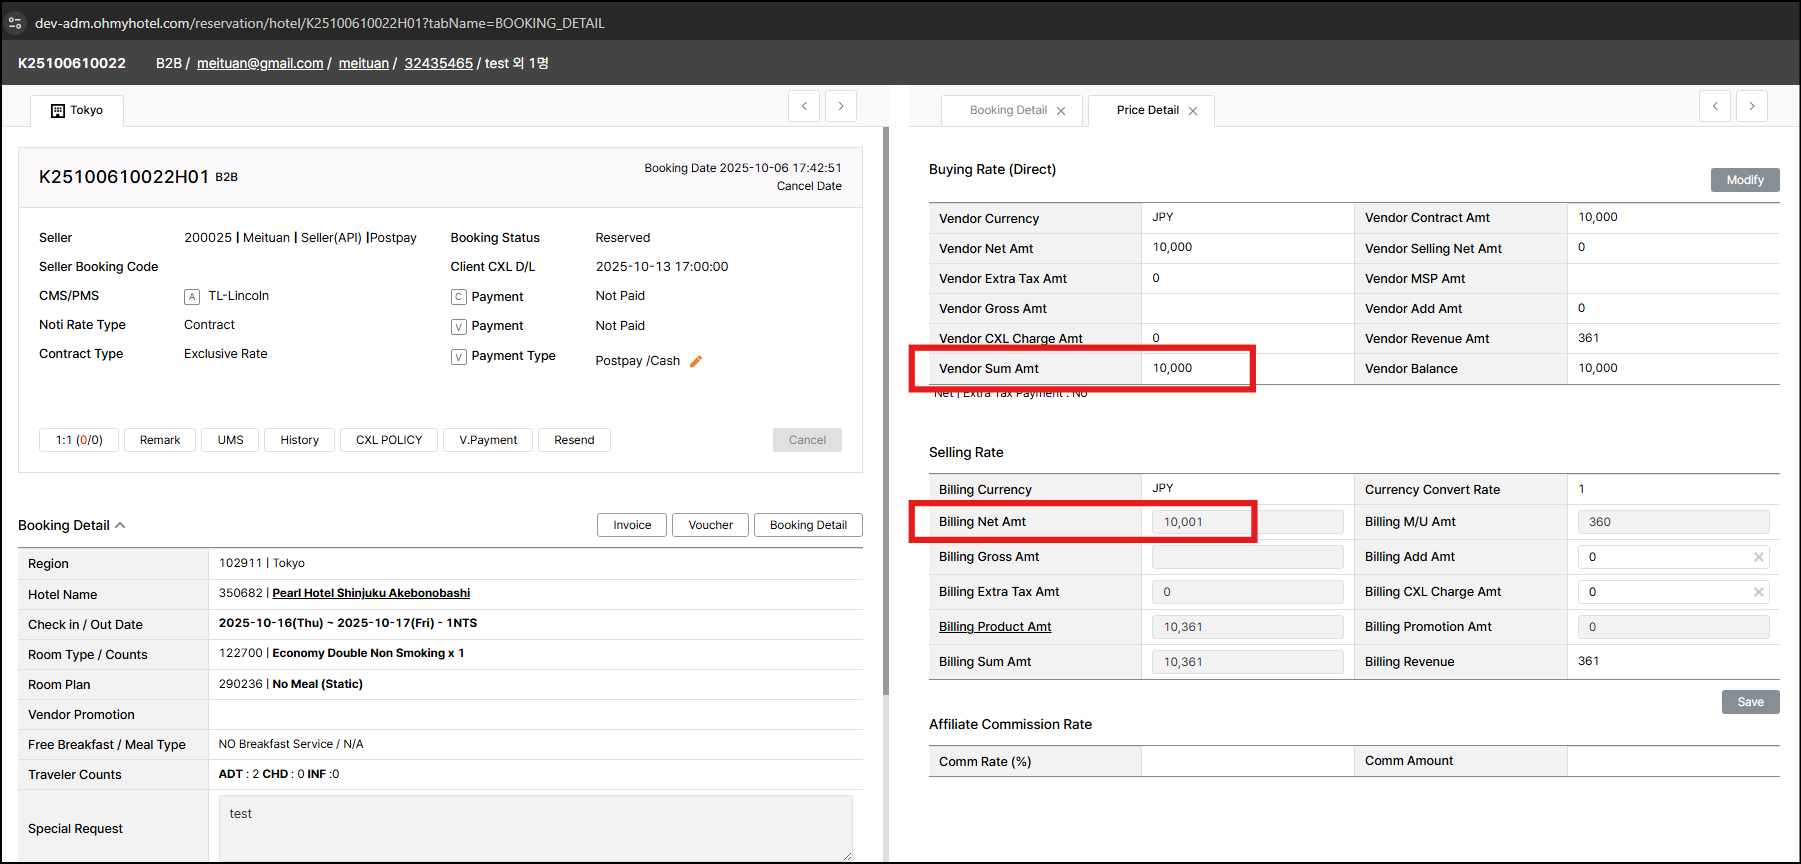
Task: Switch to the Price Detail tab
Action: [x=1147, y=110]
